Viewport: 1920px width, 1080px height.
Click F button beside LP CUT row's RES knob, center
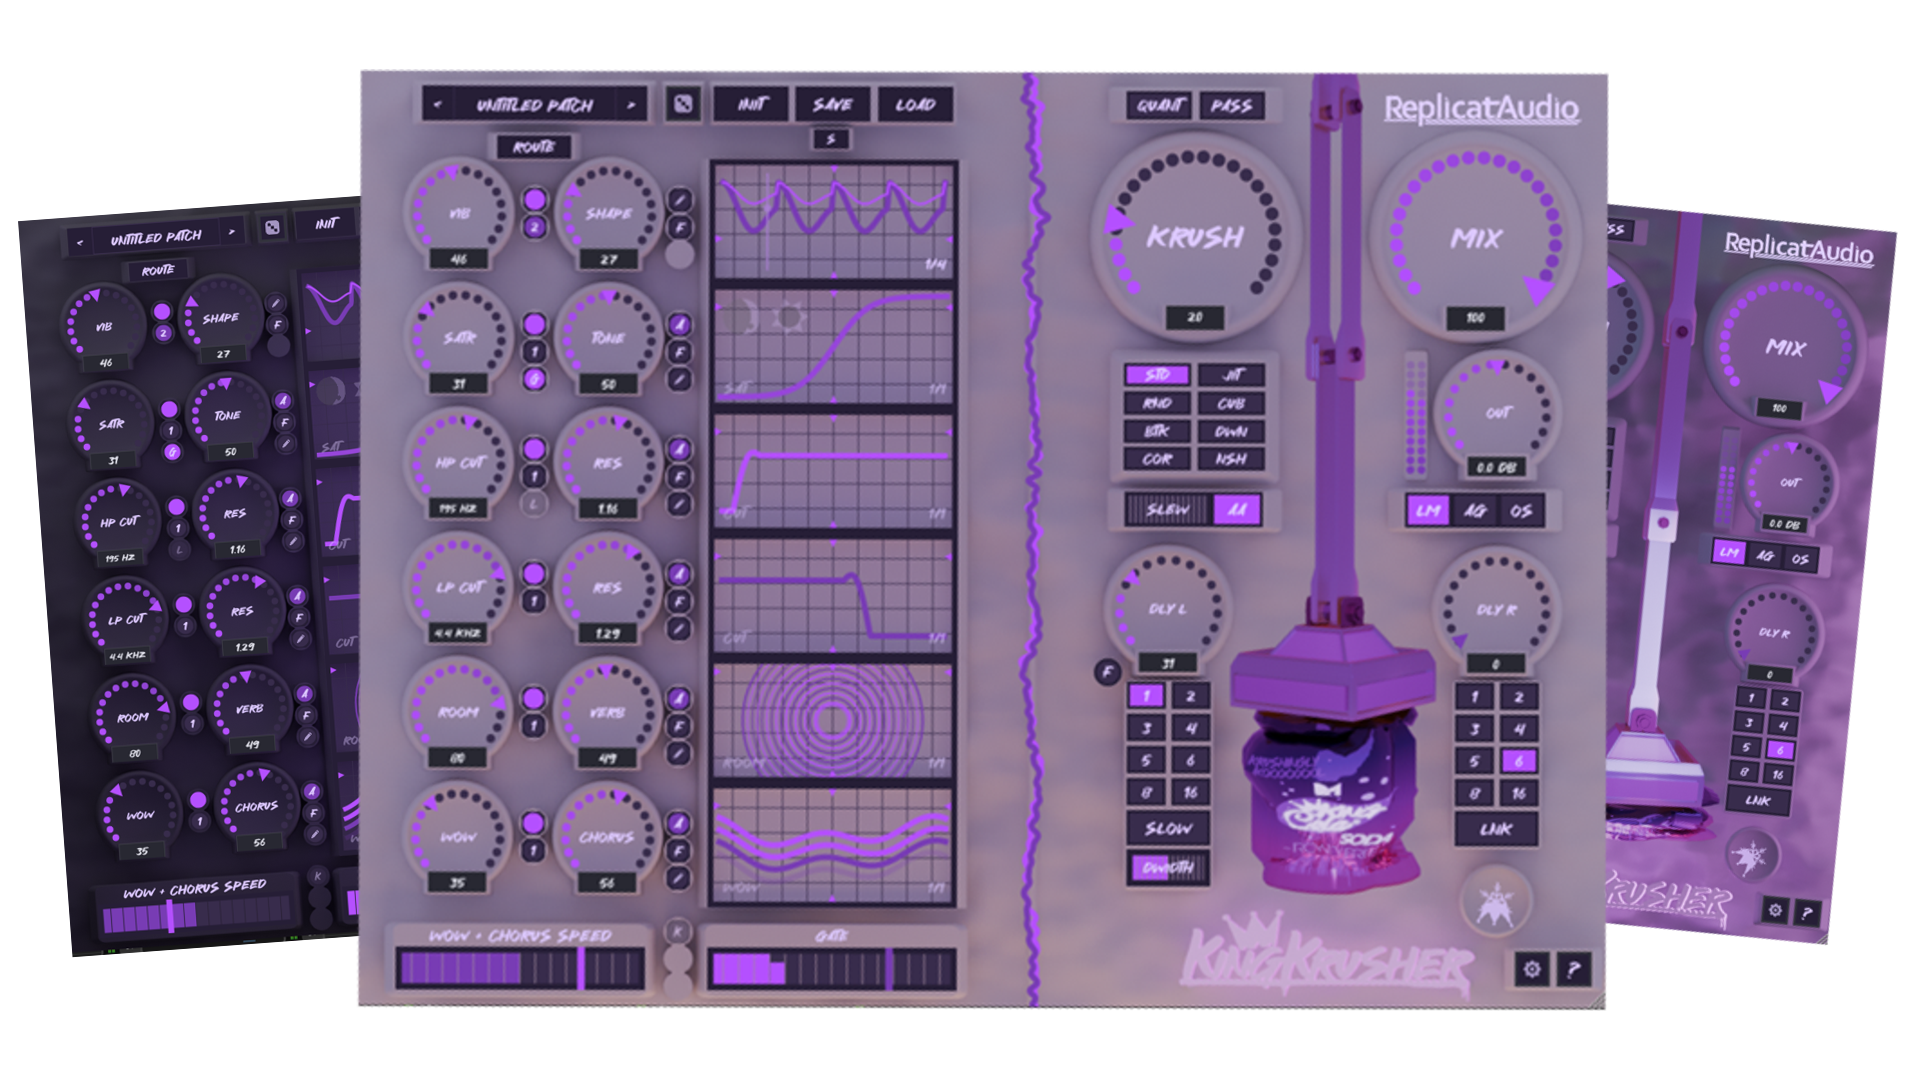click(x=680, y=601)
